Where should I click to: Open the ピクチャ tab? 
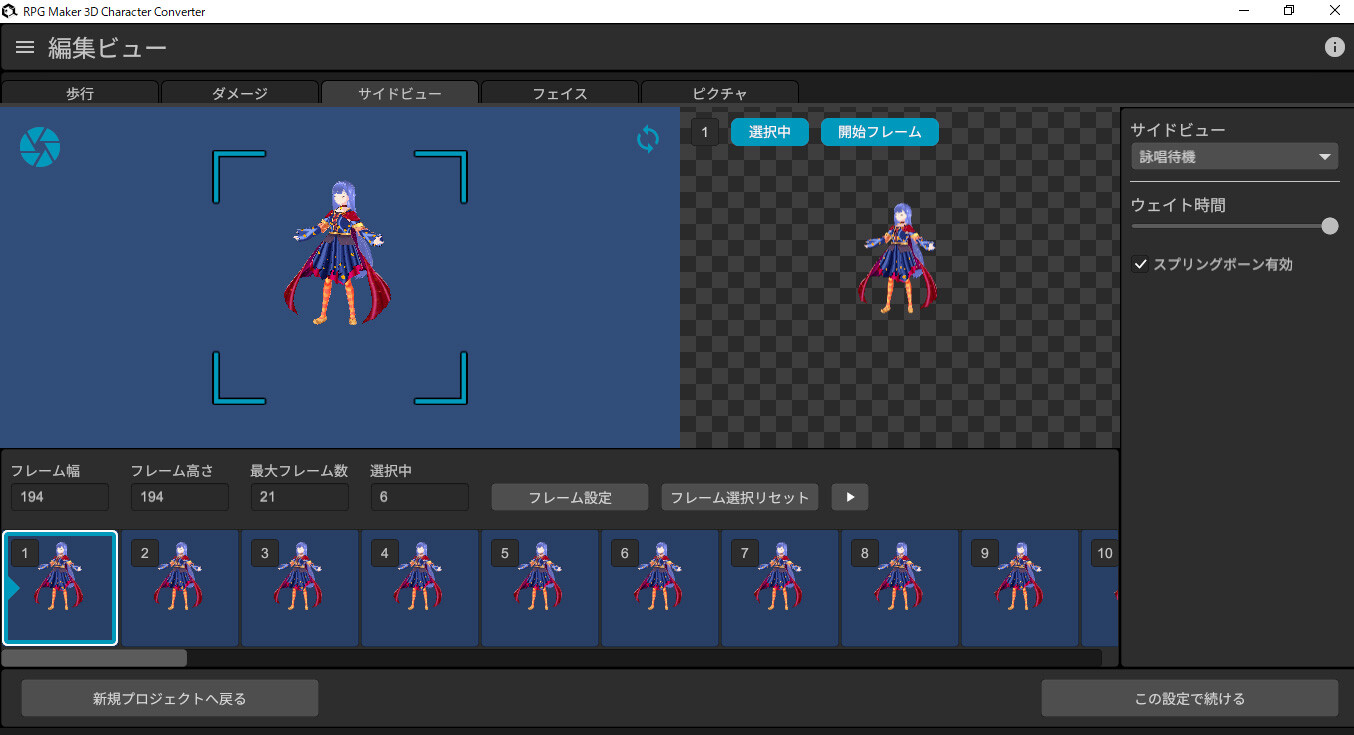pos(719,92)
